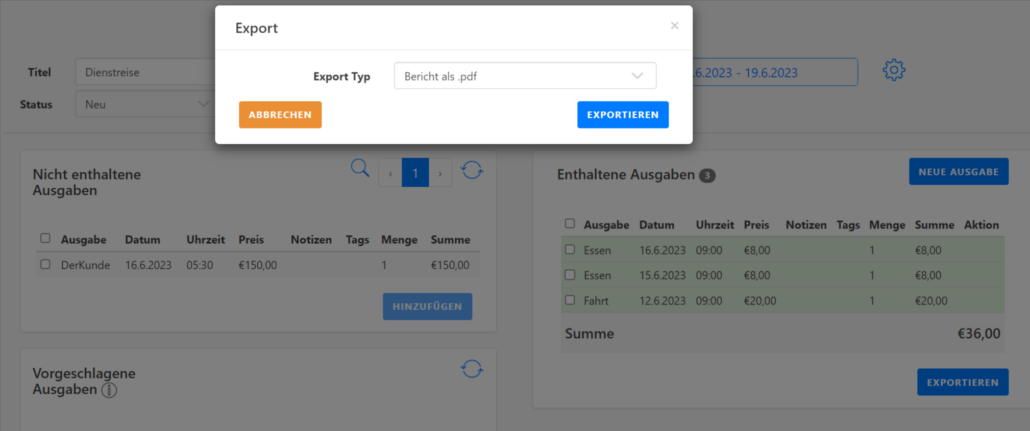This screenshot has width=1030, height=431.
Task: Refresh the Nicht enthaltene Ausgaben list
Action: tap(472, 171)
